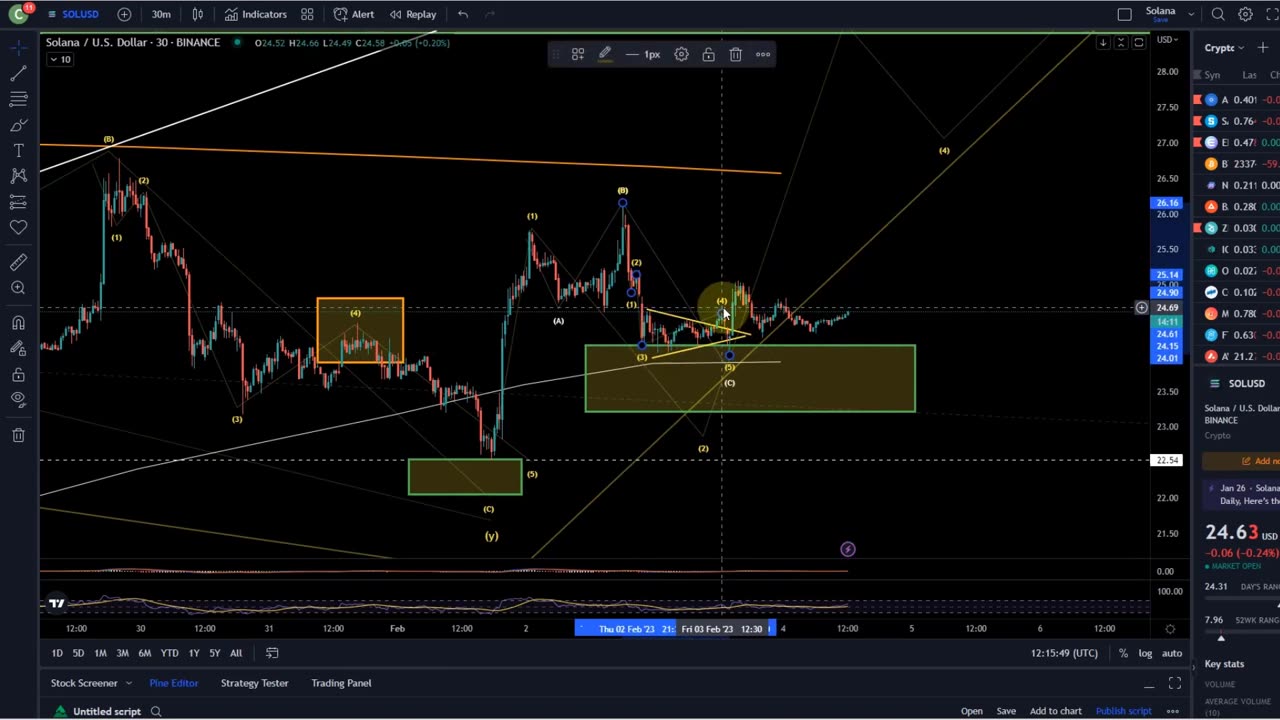1280x720 pixels.
Task: Change line color with pencil icon
Action: (x=605, y=54)
